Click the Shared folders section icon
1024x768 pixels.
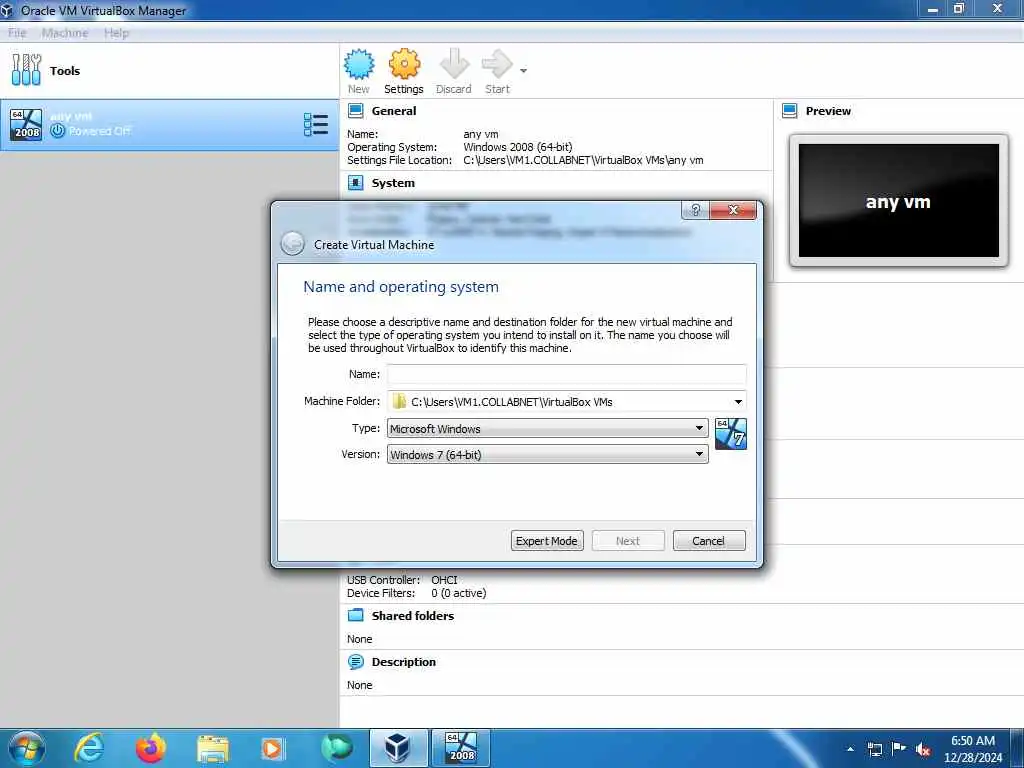click(355, 615)
